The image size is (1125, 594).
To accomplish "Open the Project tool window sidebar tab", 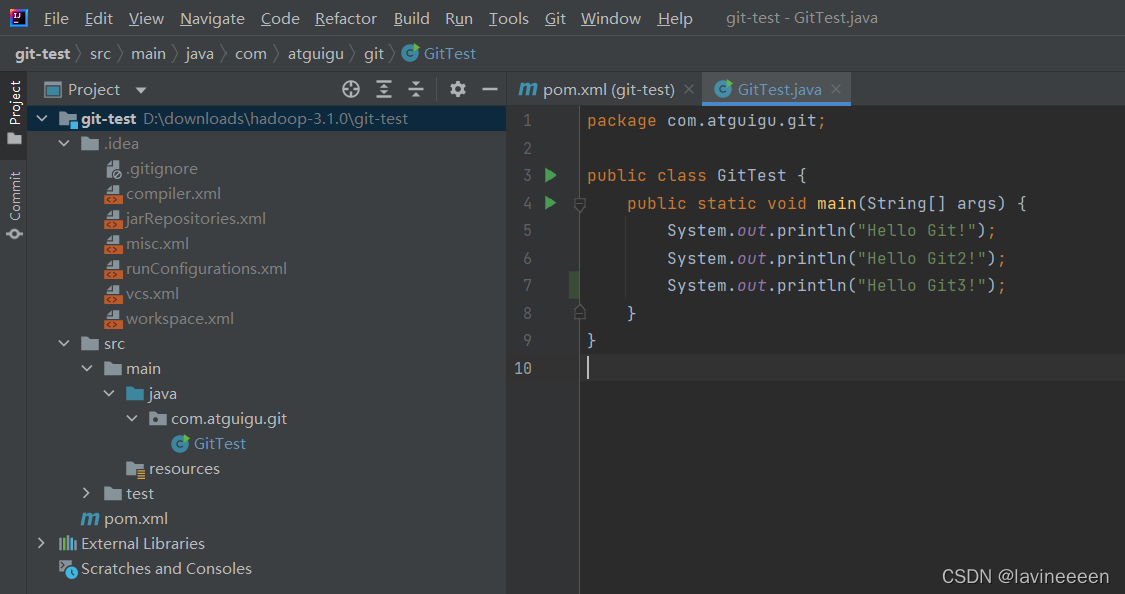I will point(14,112).
